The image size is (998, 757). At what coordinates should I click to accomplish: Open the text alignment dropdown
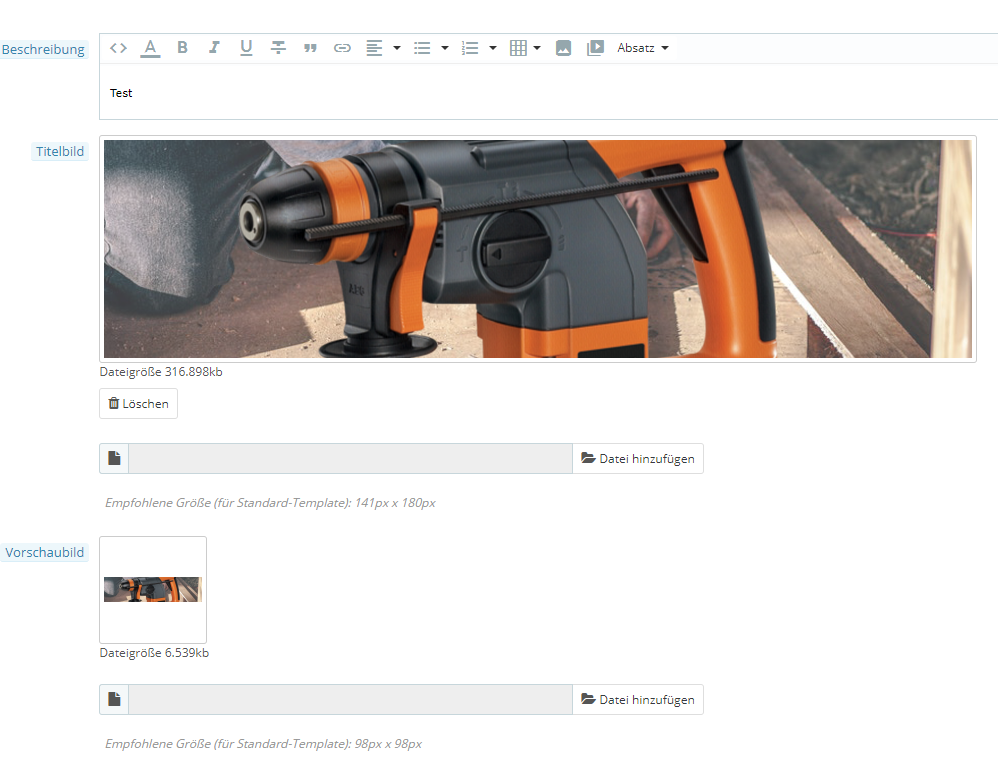[x=397, y=48]
